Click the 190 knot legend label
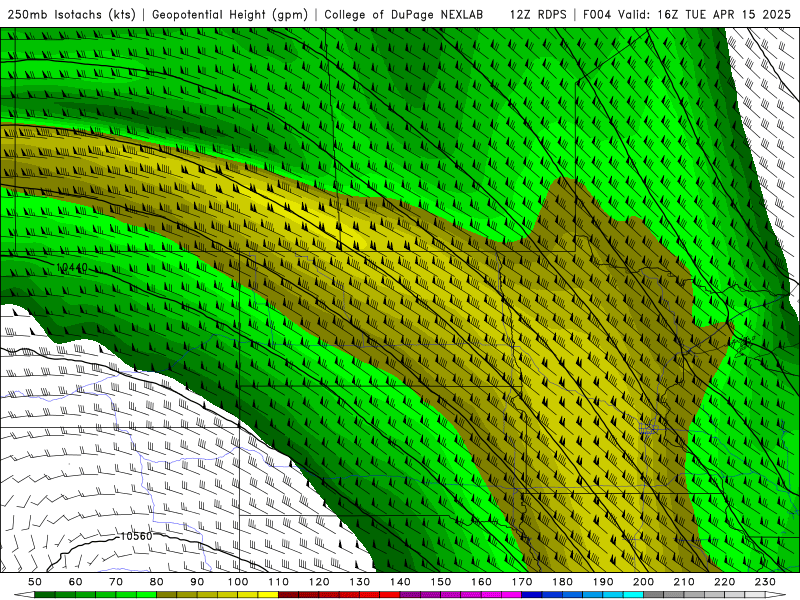800x600 pixels. click(x=603, y=582)
